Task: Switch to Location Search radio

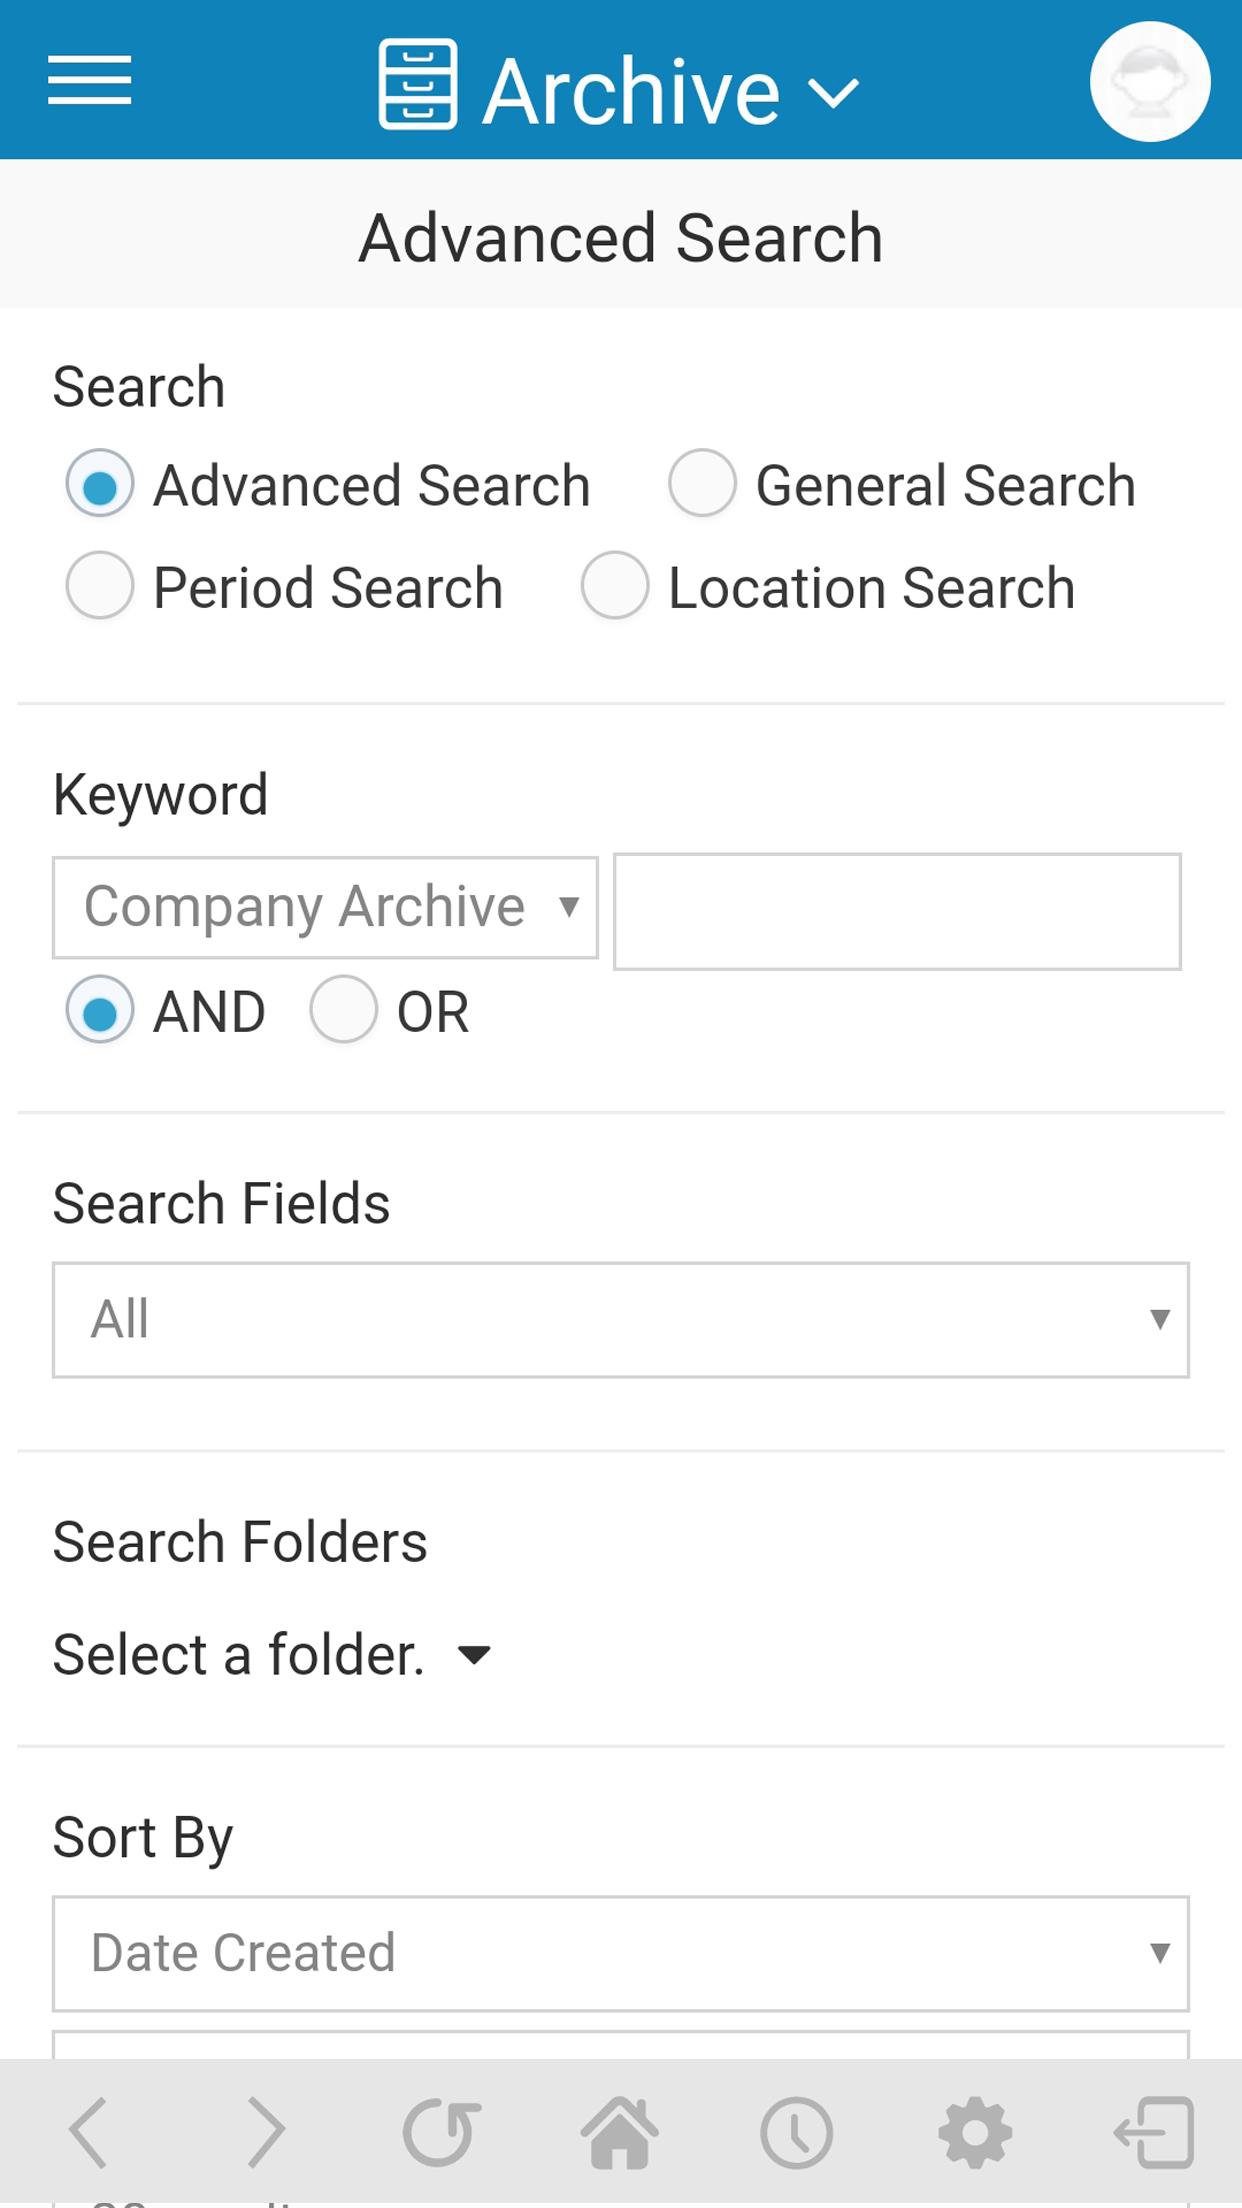Action: pyautogui.click(x=615, y=585)
